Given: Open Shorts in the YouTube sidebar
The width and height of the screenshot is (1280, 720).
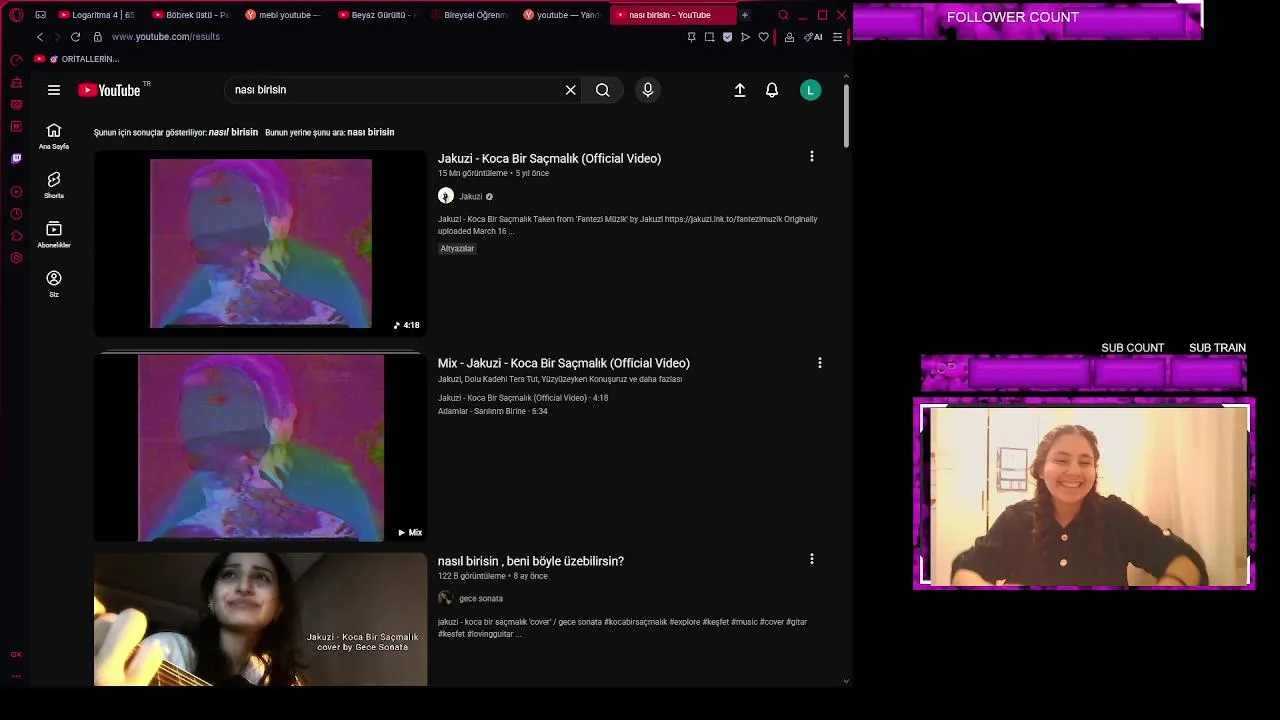Looking at the screenshot, I should [54, 185].
